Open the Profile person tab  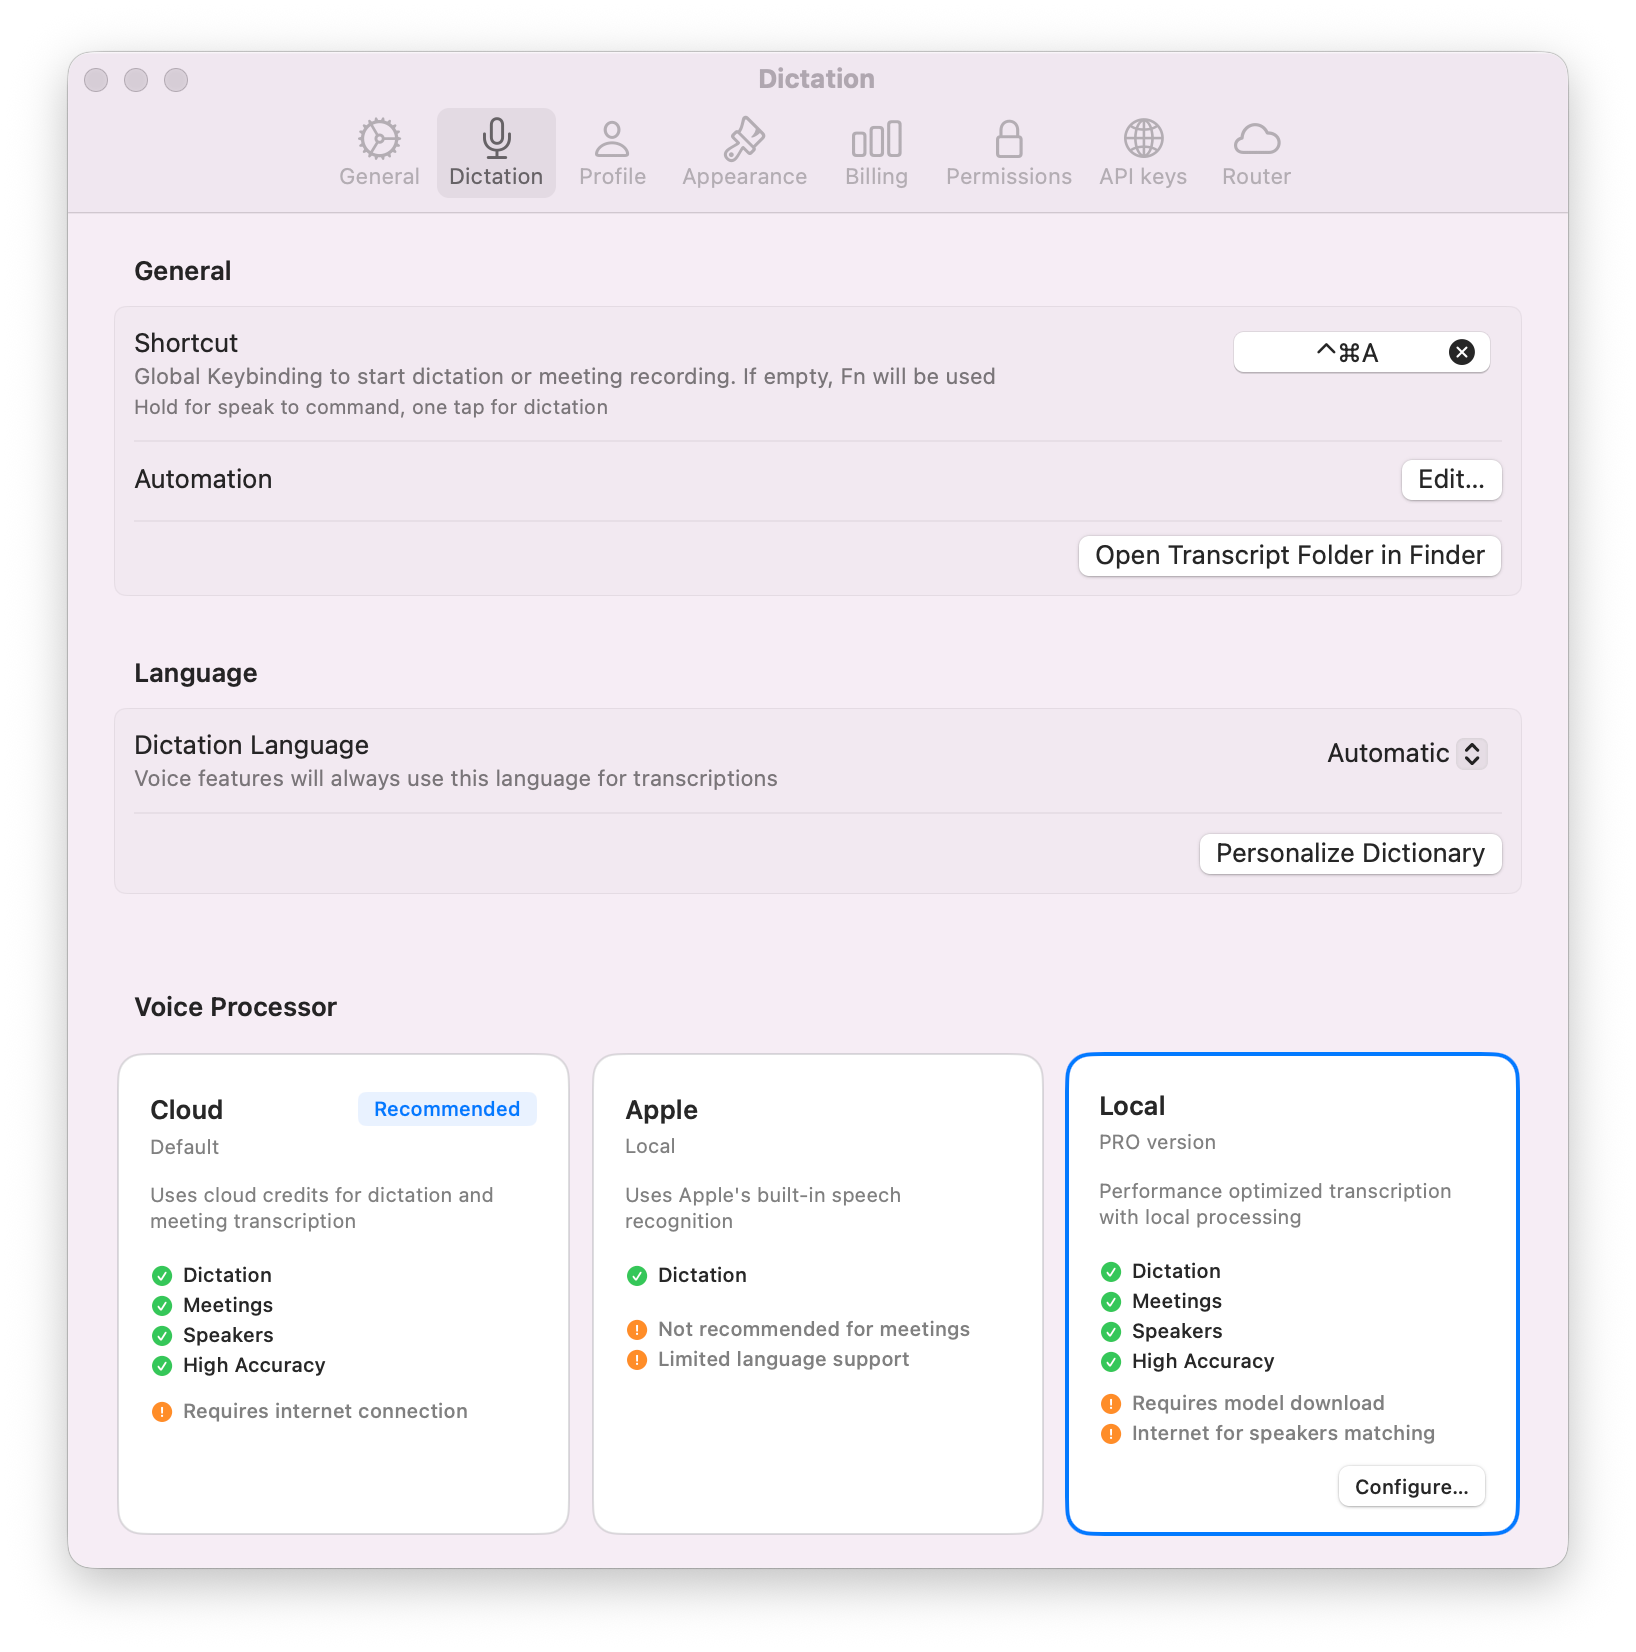[612, 153]
